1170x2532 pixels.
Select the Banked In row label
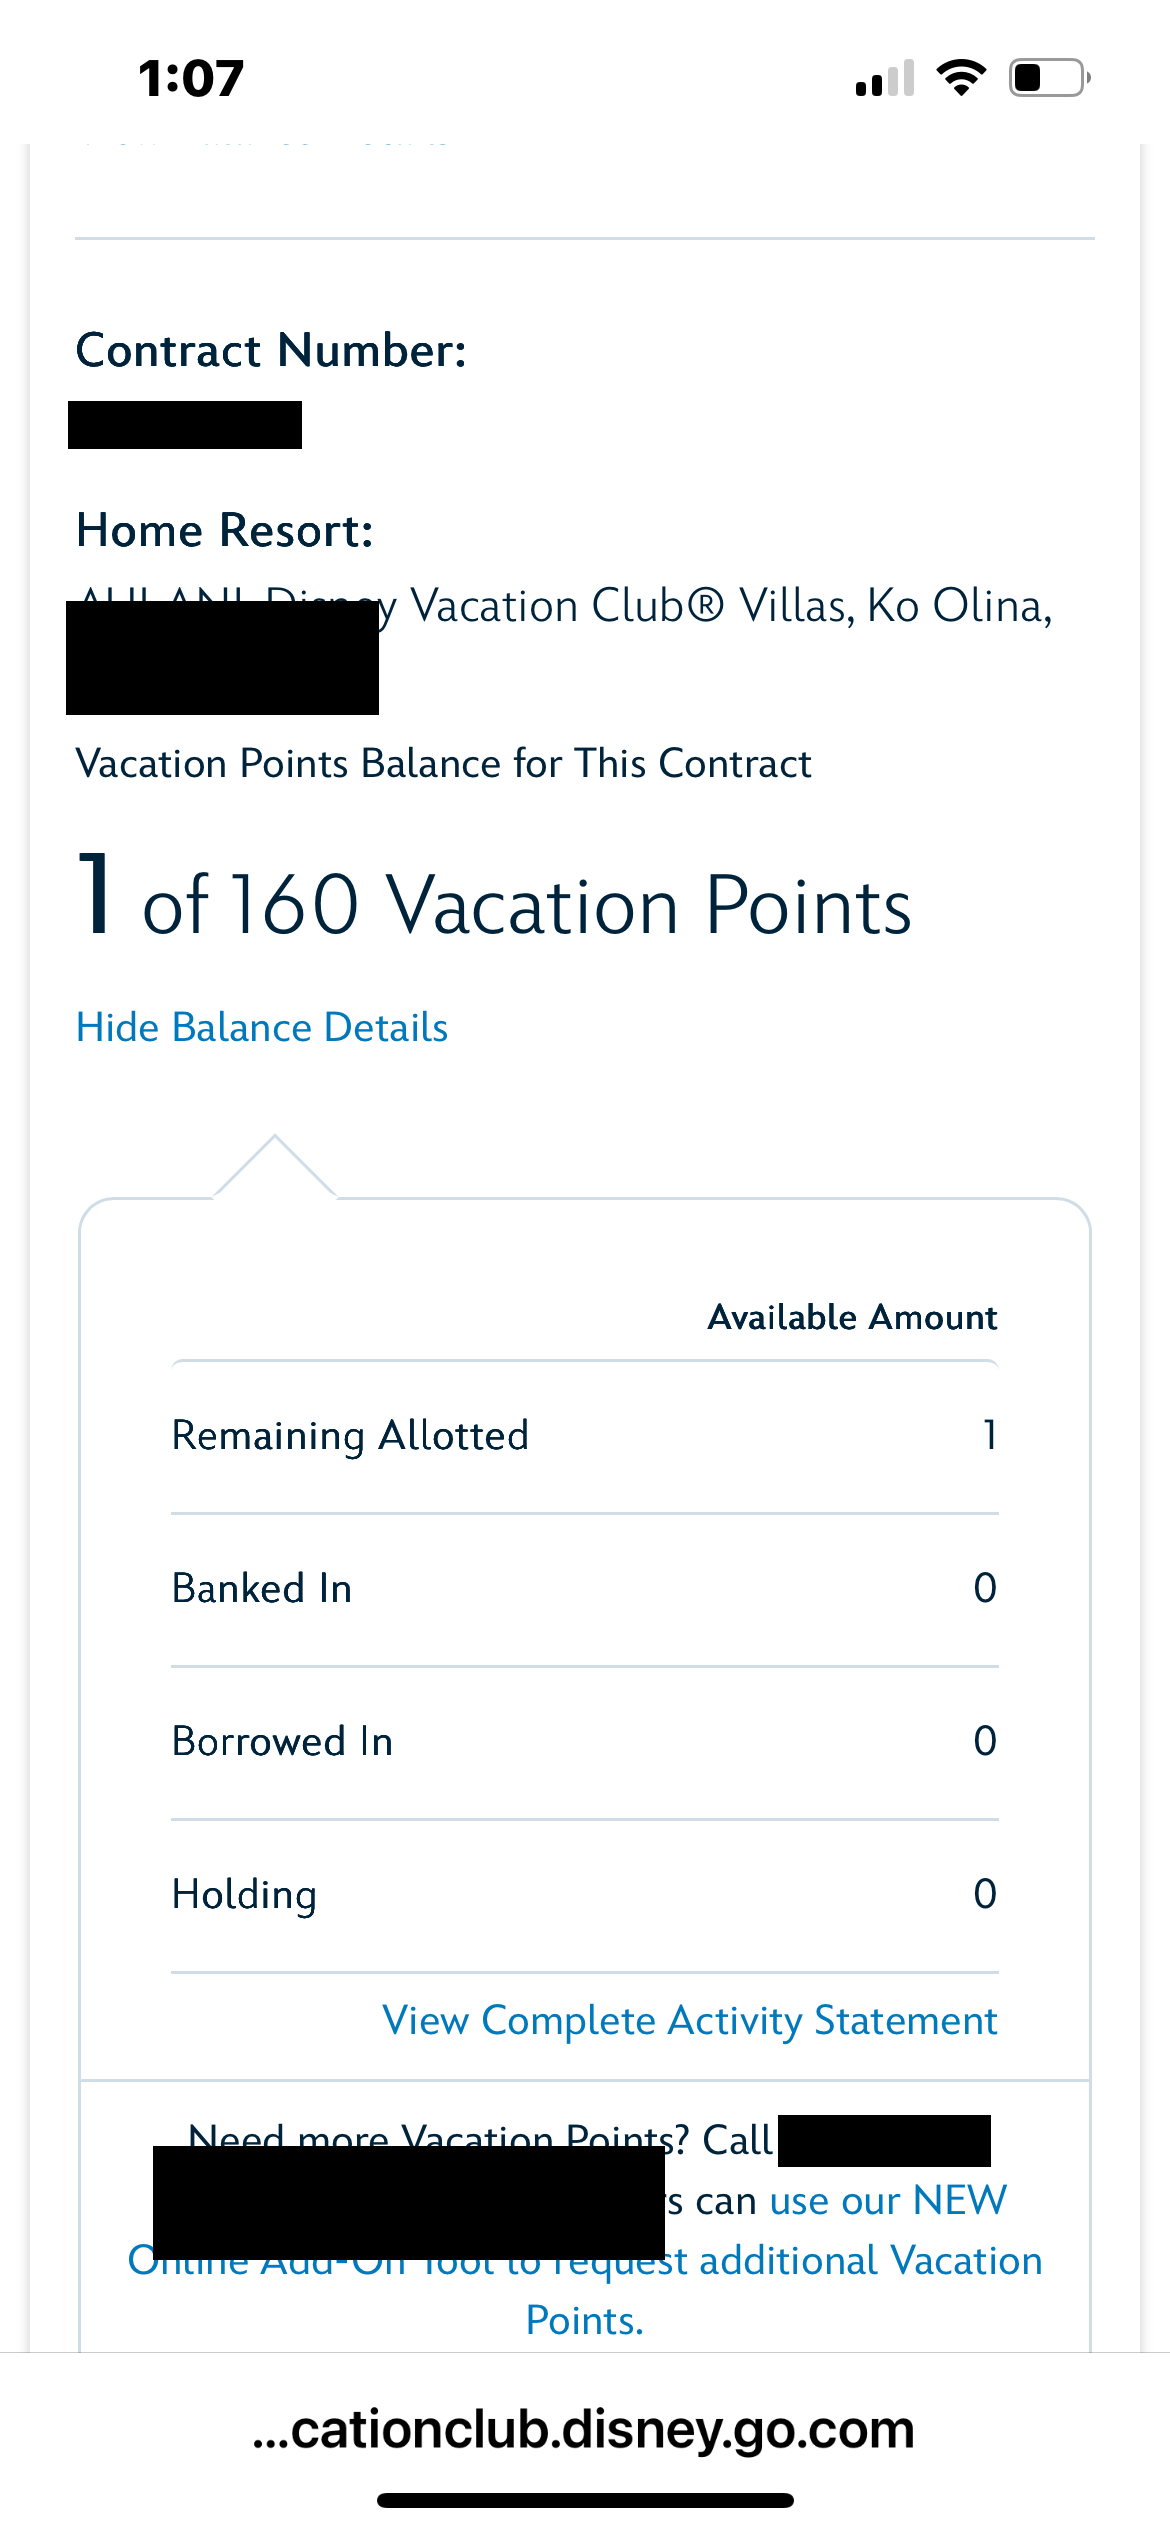262,1589
